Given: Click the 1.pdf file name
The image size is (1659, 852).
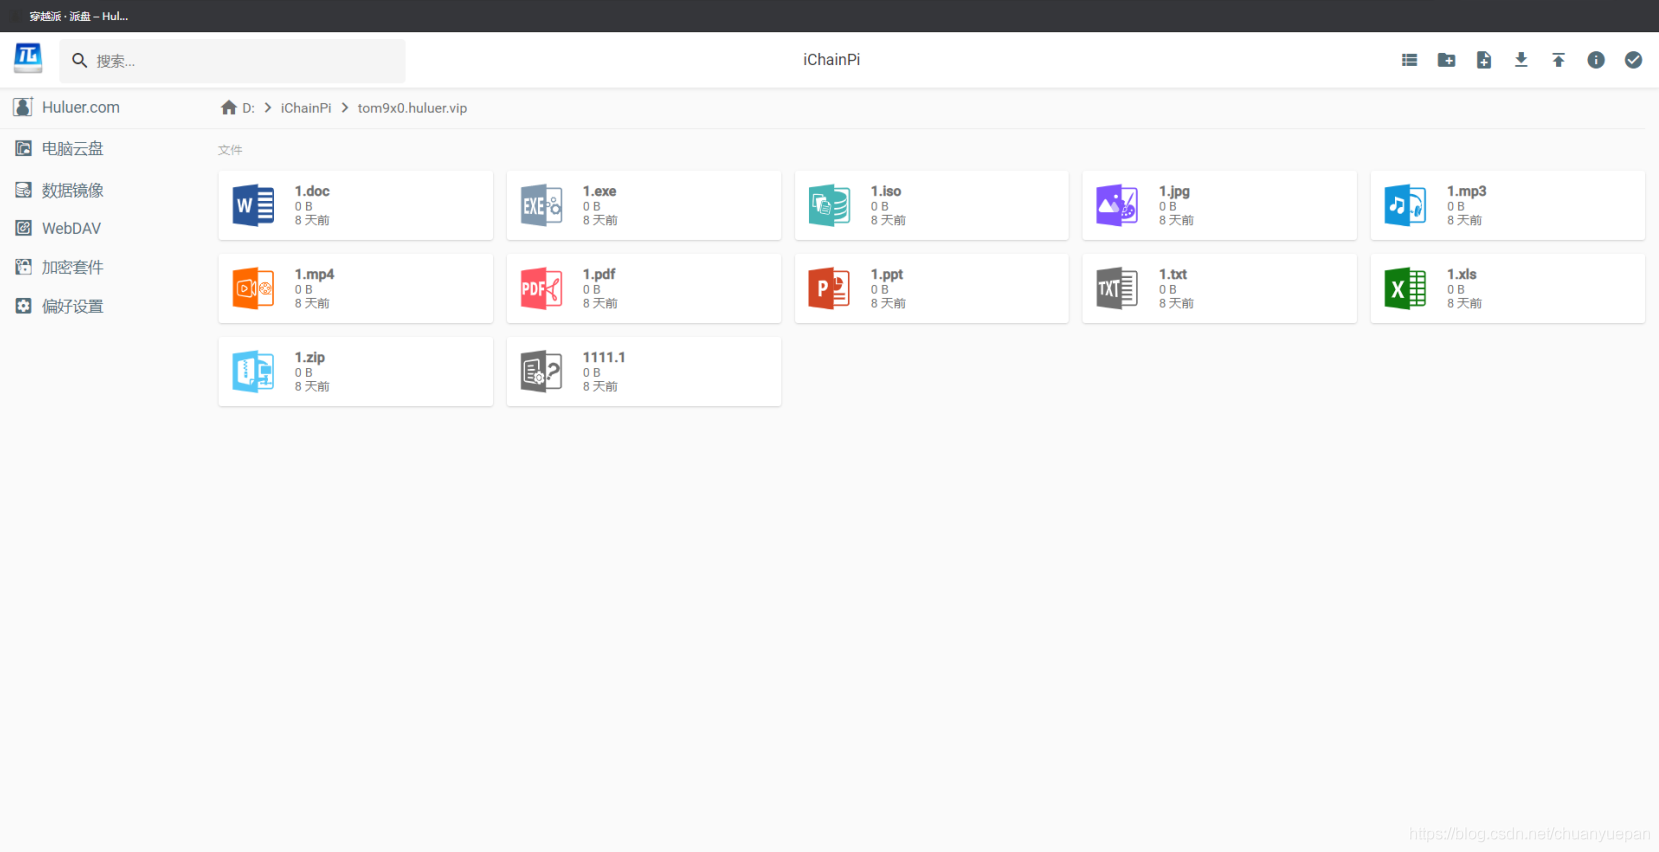Looking at the screenshot, I should click(x=599, y=274).
